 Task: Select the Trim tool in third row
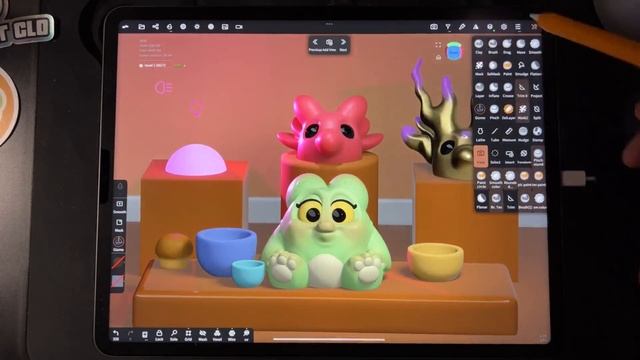(x=522, y=89)
